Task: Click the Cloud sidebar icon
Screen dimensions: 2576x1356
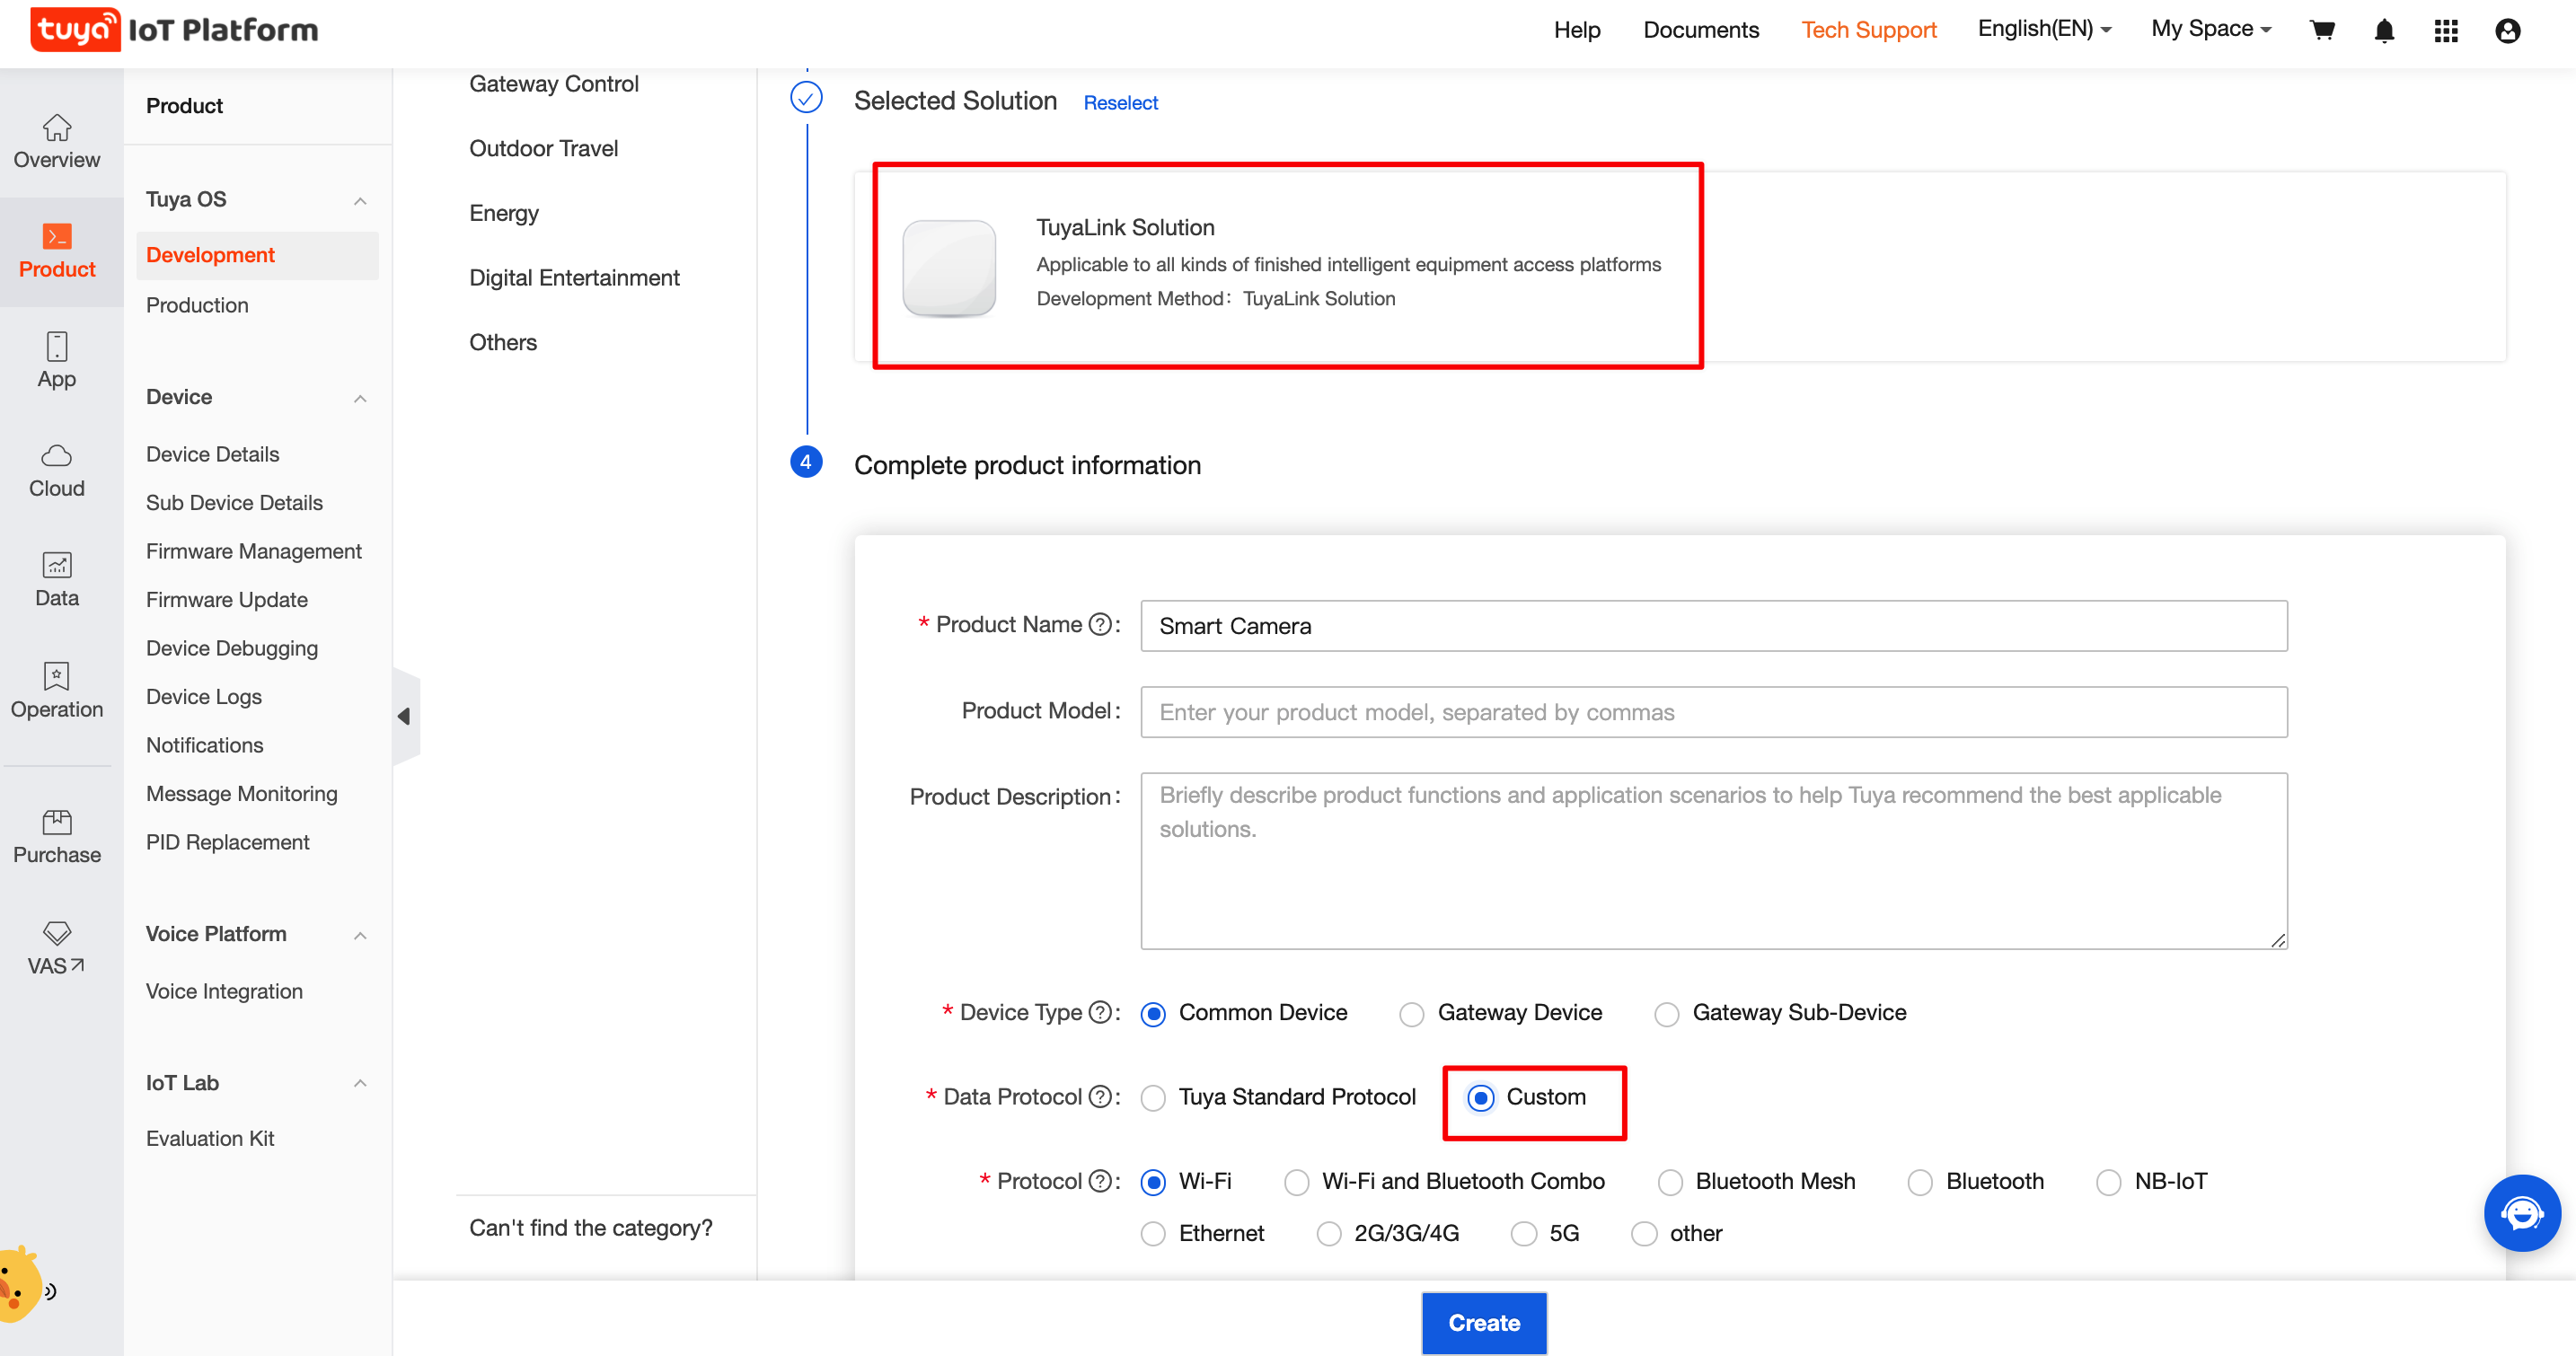Action: 57,470
